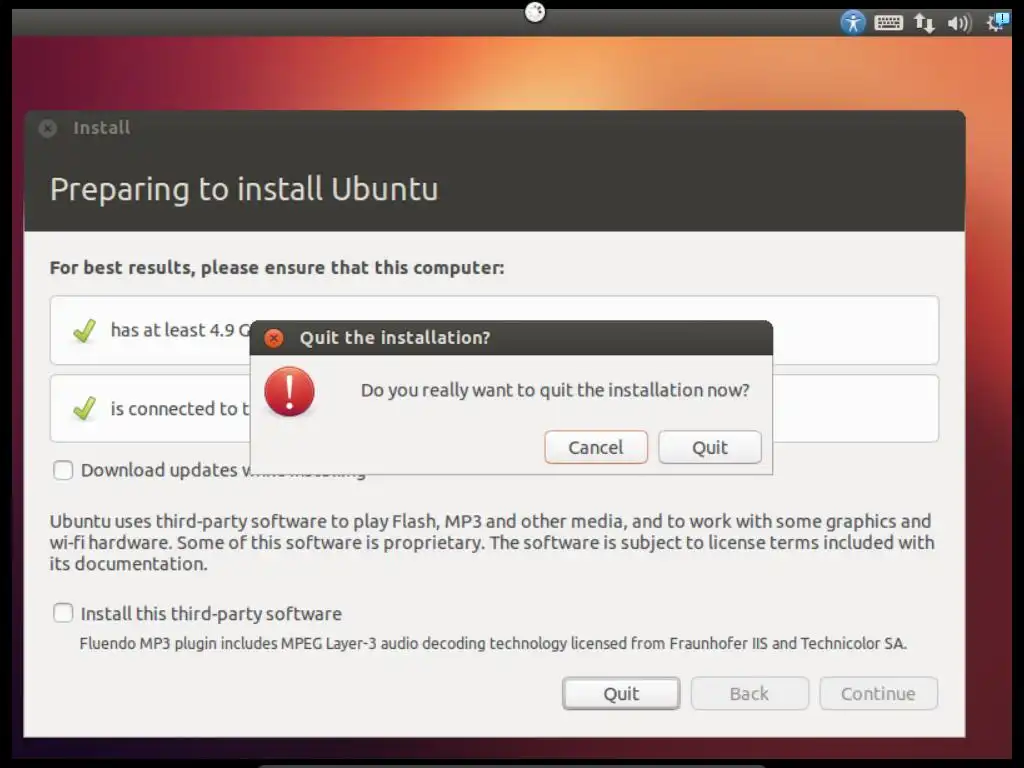The image size is (1024, 768).
Task: Open the keyboard layout indicator
Action: (888, 23)
